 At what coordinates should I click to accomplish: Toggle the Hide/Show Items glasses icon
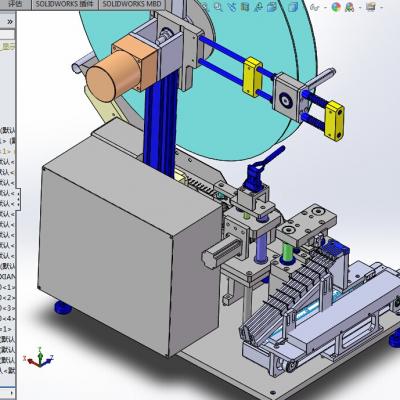314,7
